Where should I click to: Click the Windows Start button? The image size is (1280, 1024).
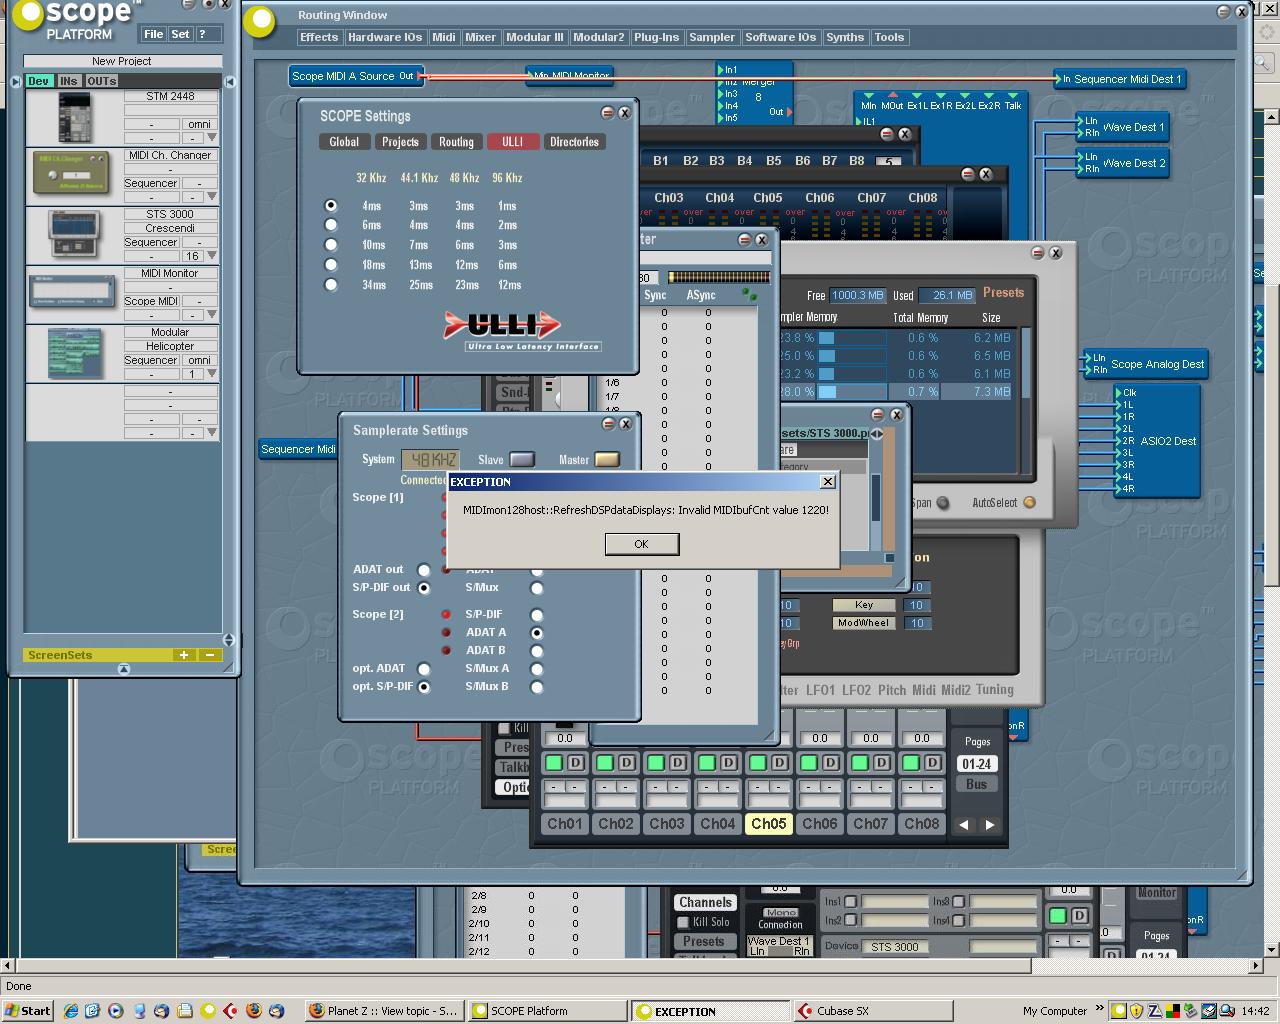click(x=27, y=1011)
